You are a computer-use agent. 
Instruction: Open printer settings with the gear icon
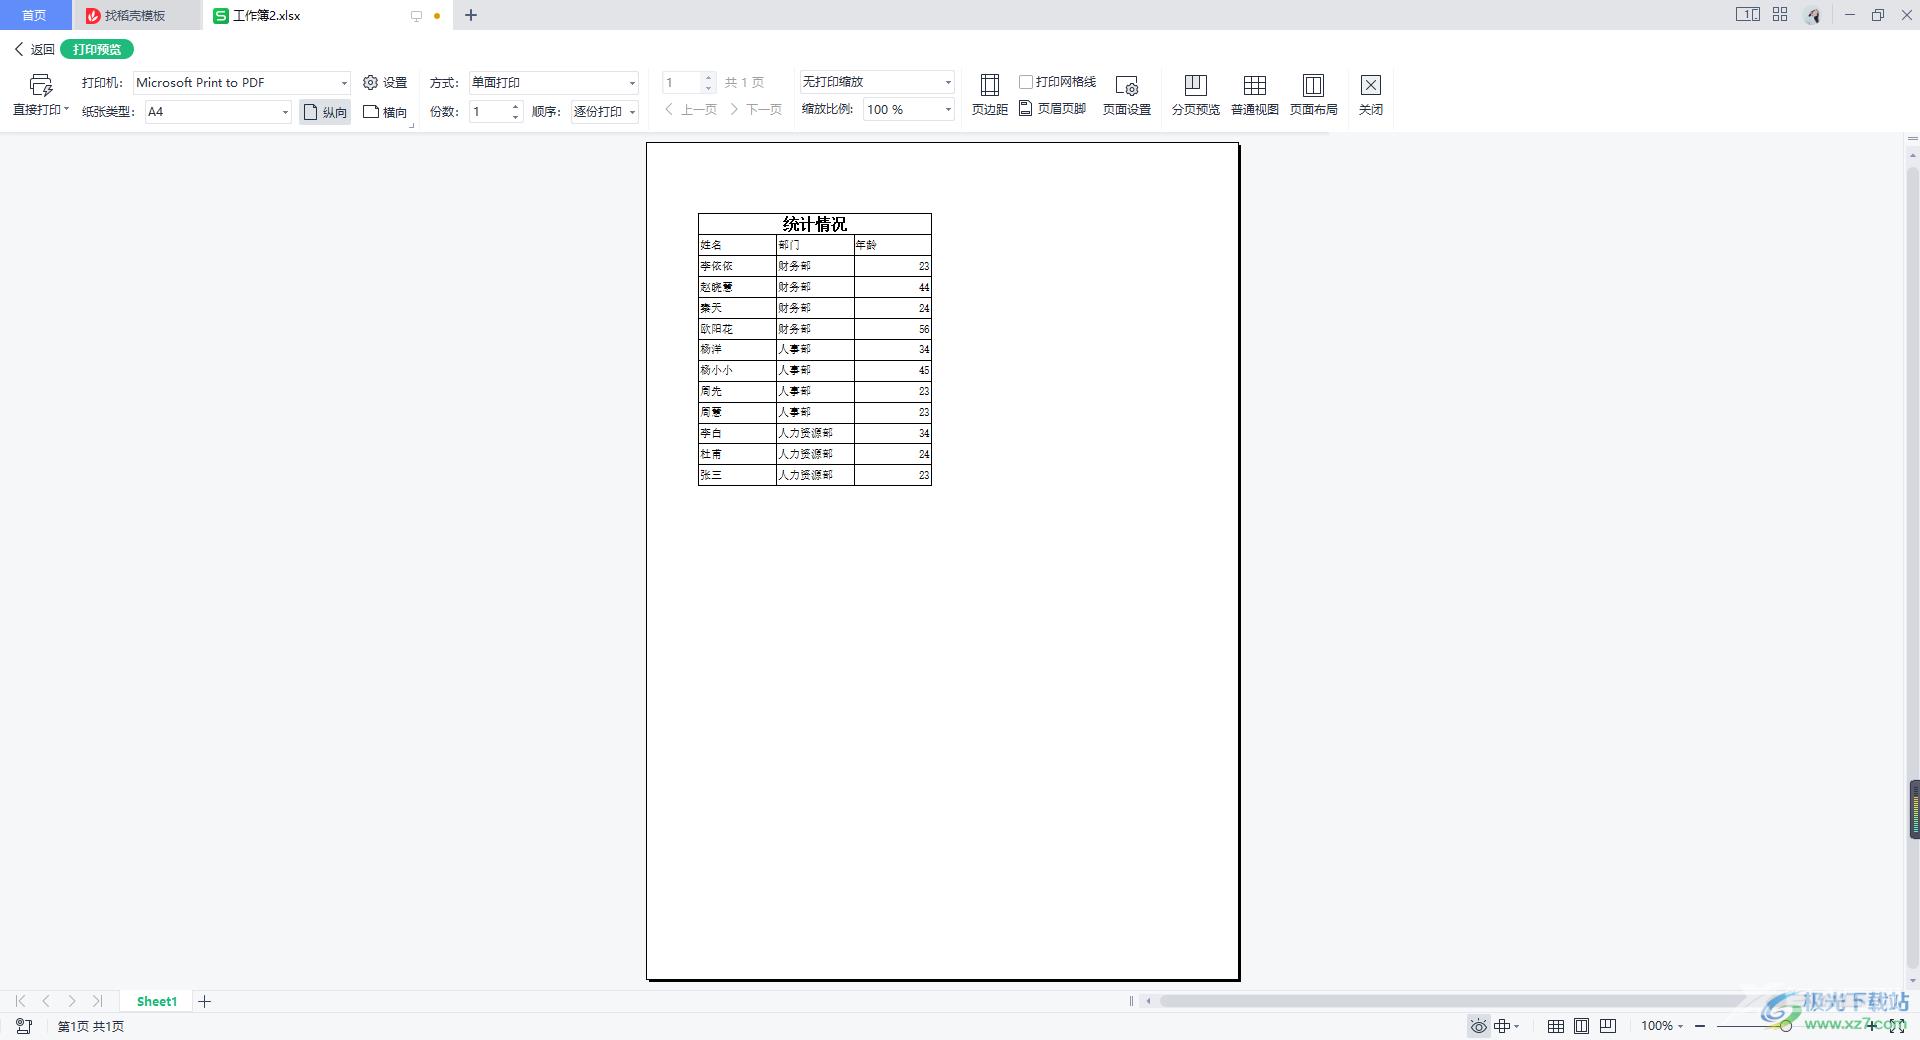coord(370,83)
